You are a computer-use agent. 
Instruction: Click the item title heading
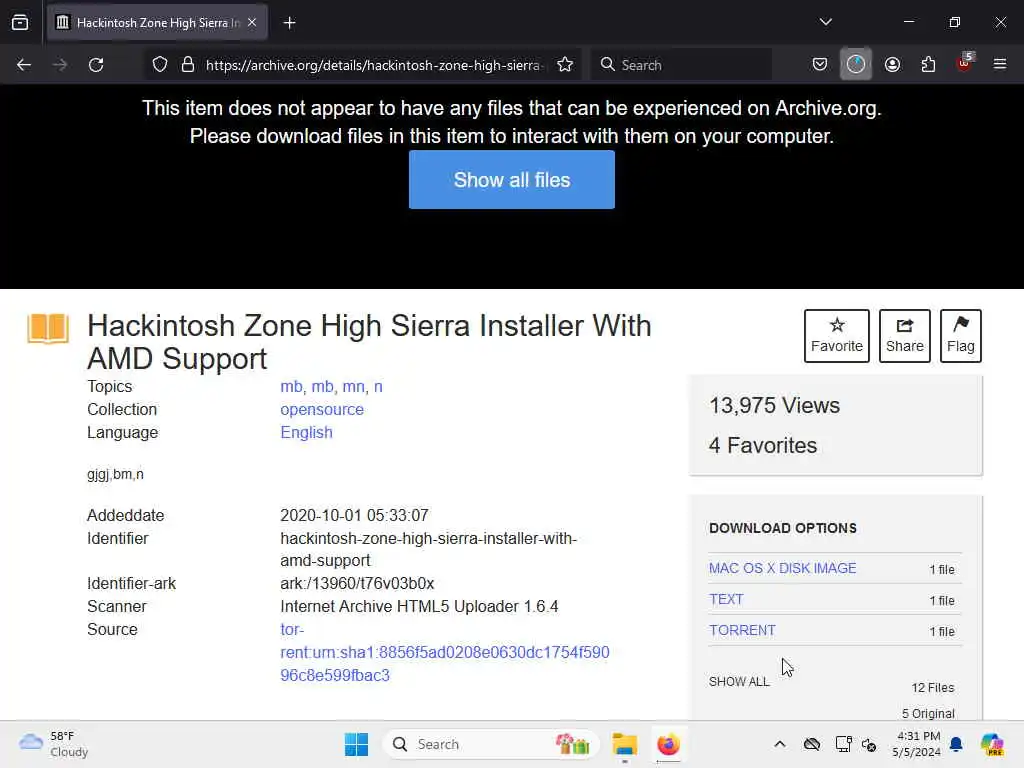(x=370, y=342)
